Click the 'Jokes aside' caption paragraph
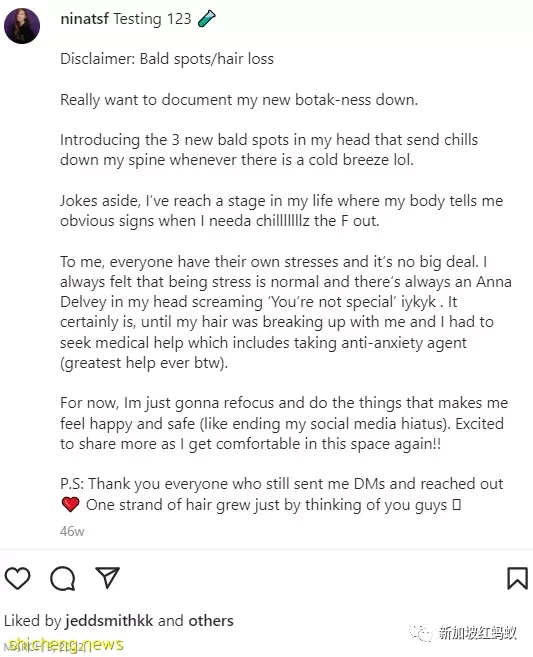This screenshot has width=533, height=657. click(x=282, y=211)
